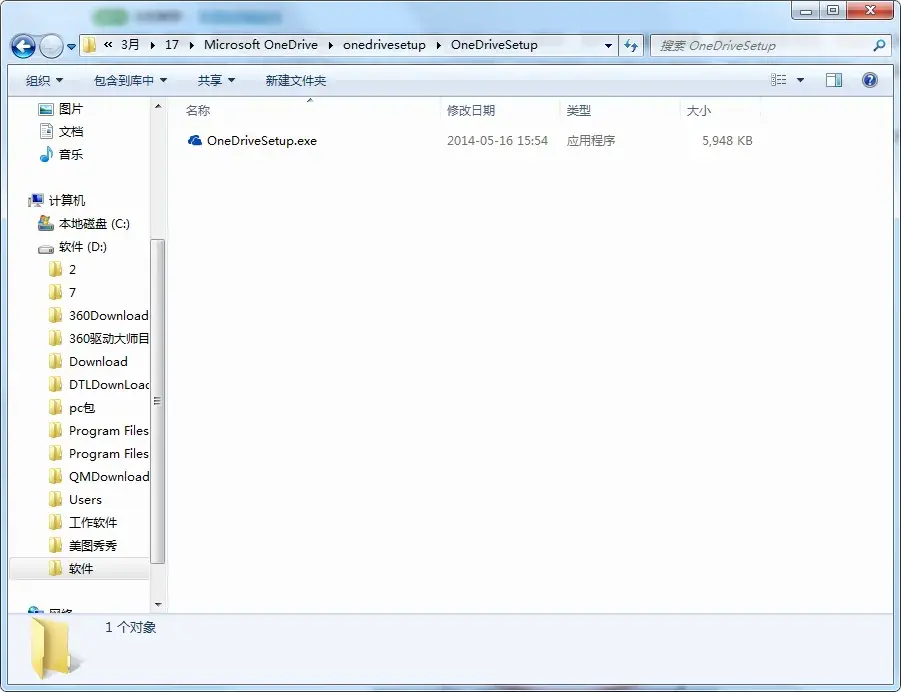Click the 音乐 note icon

(x=46, y=154)
